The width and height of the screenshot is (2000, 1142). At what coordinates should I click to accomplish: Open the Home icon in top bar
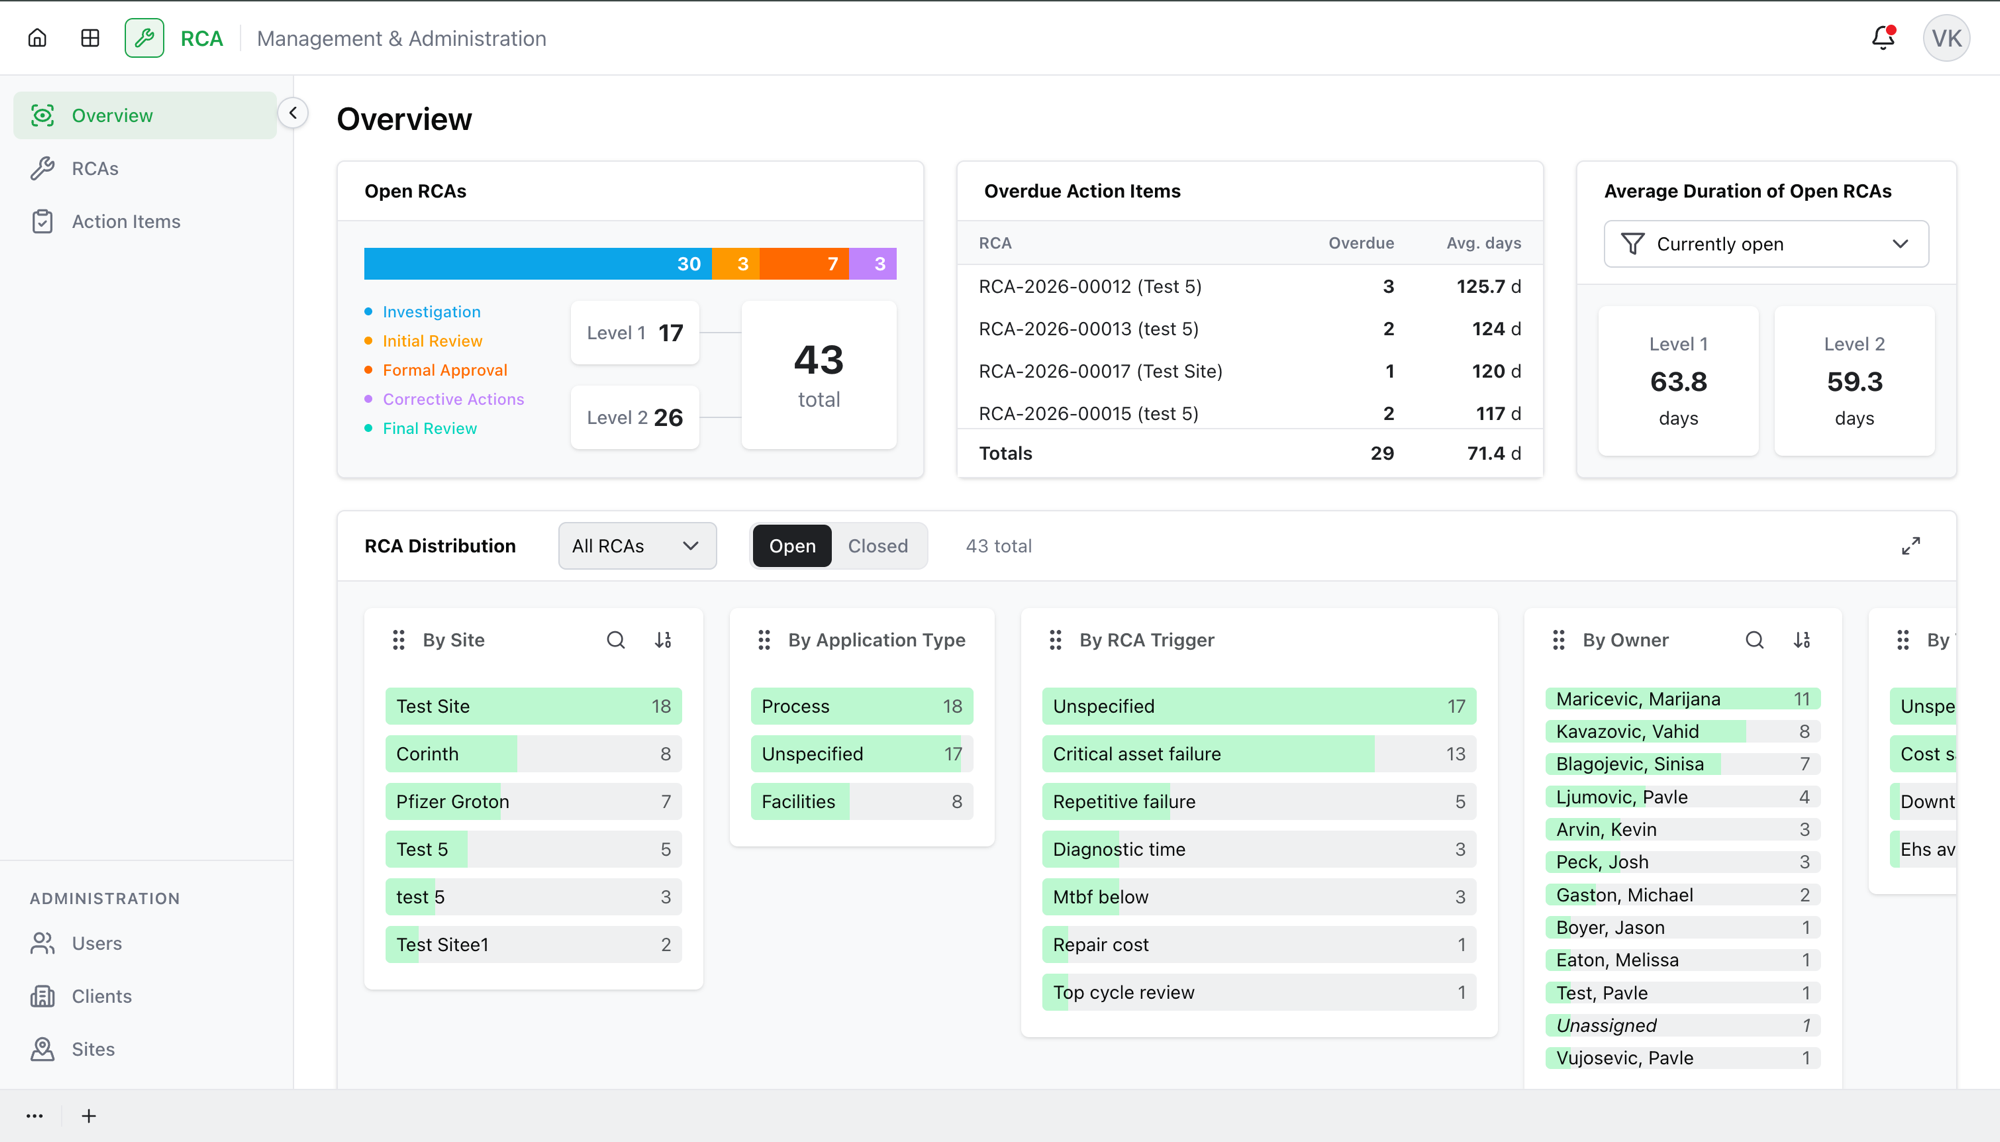click(37, 38)
